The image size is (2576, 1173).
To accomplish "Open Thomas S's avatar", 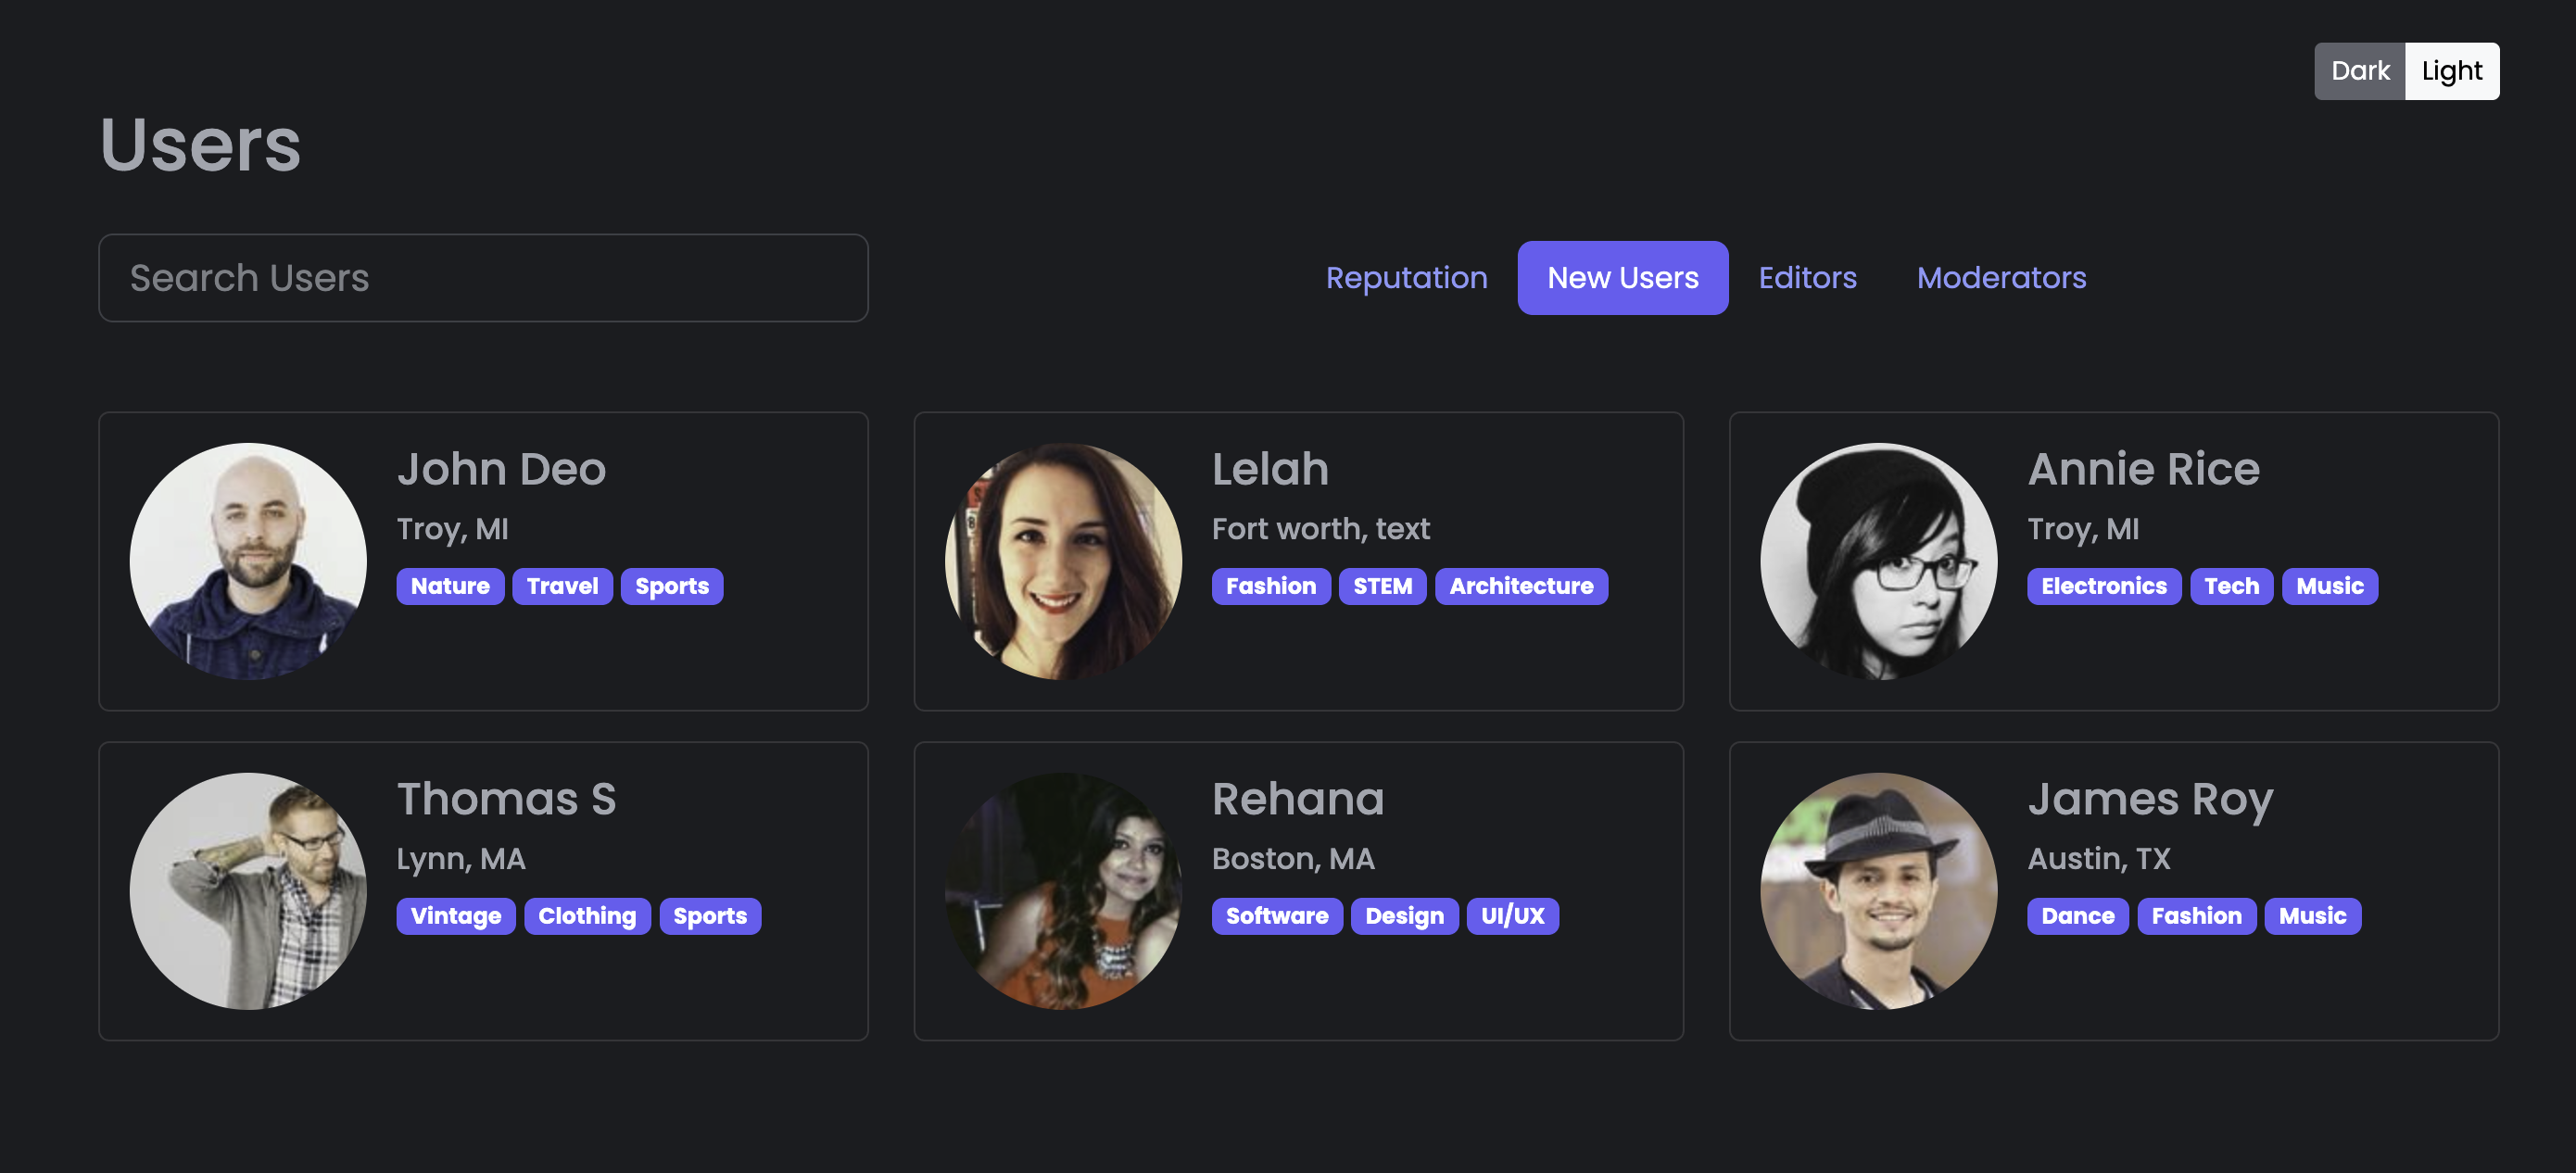I will [248, 891].
